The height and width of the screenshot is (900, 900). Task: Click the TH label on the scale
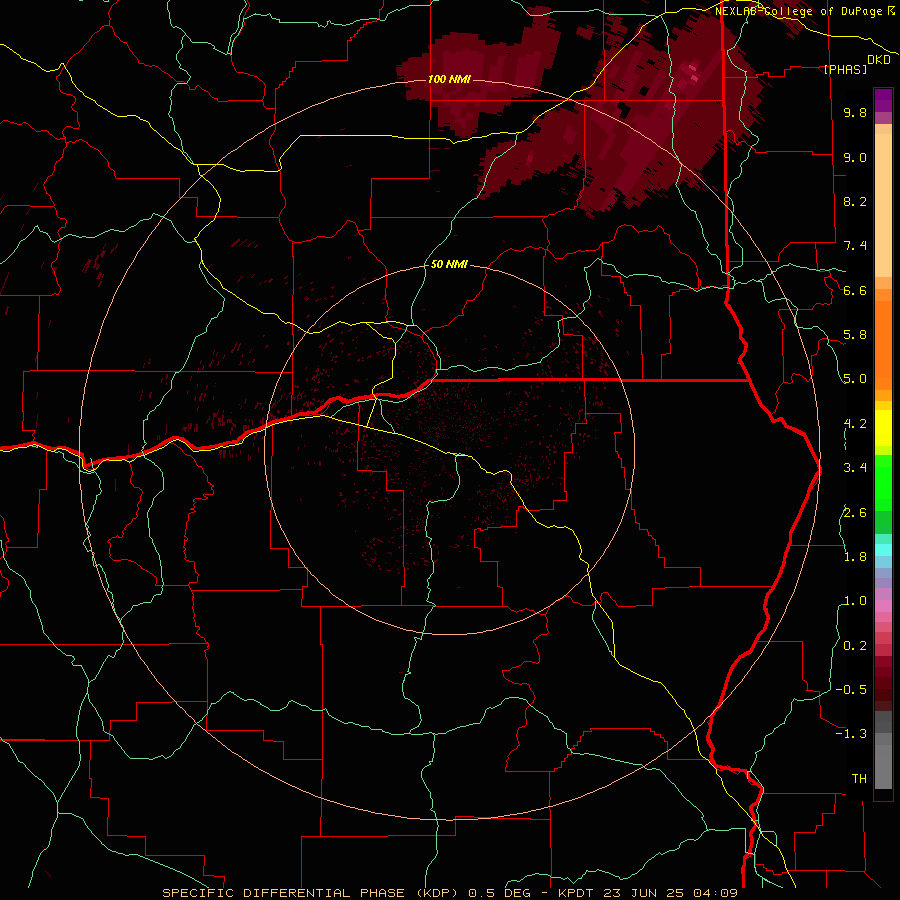tap(859, 779)
